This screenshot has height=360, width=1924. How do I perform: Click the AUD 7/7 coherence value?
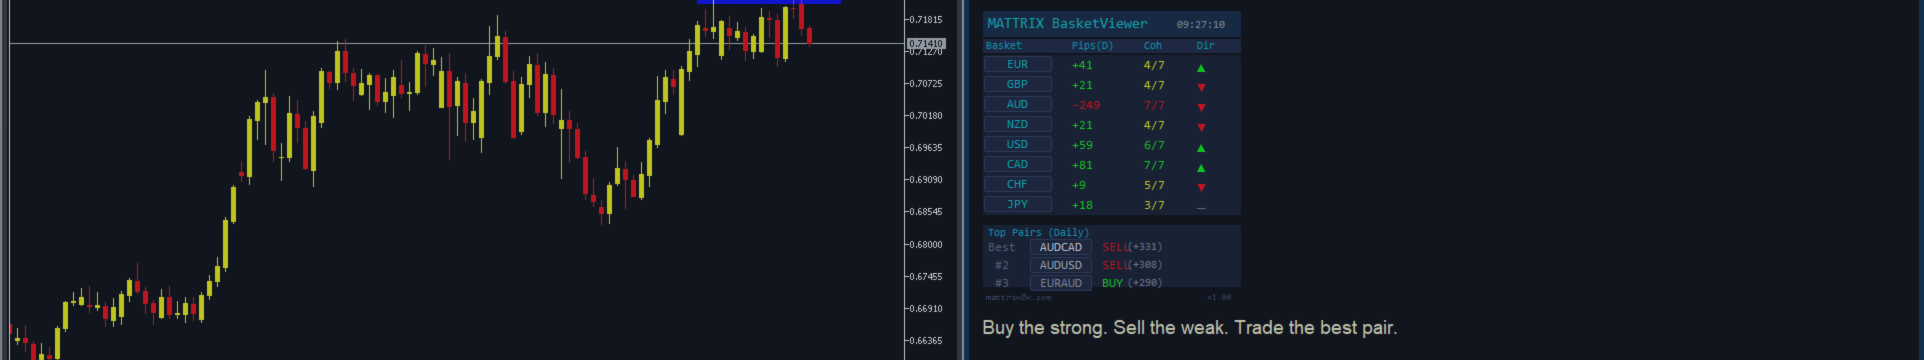point(1154,105)
